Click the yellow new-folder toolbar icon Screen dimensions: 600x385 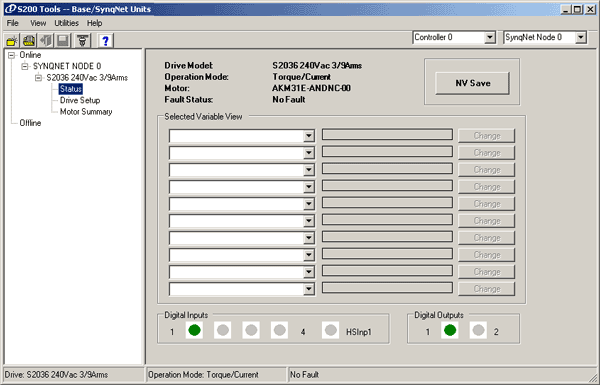pyautogui.click(x=12, y=41)
